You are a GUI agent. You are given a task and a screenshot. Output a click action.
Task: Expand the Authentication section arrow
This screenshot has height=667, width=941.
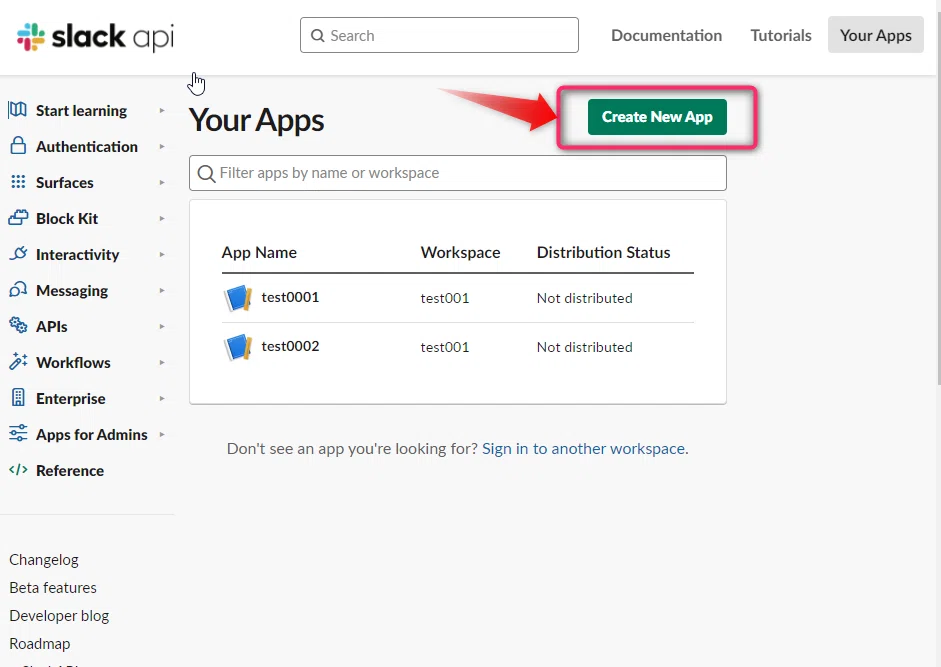(x=161, y=146)
